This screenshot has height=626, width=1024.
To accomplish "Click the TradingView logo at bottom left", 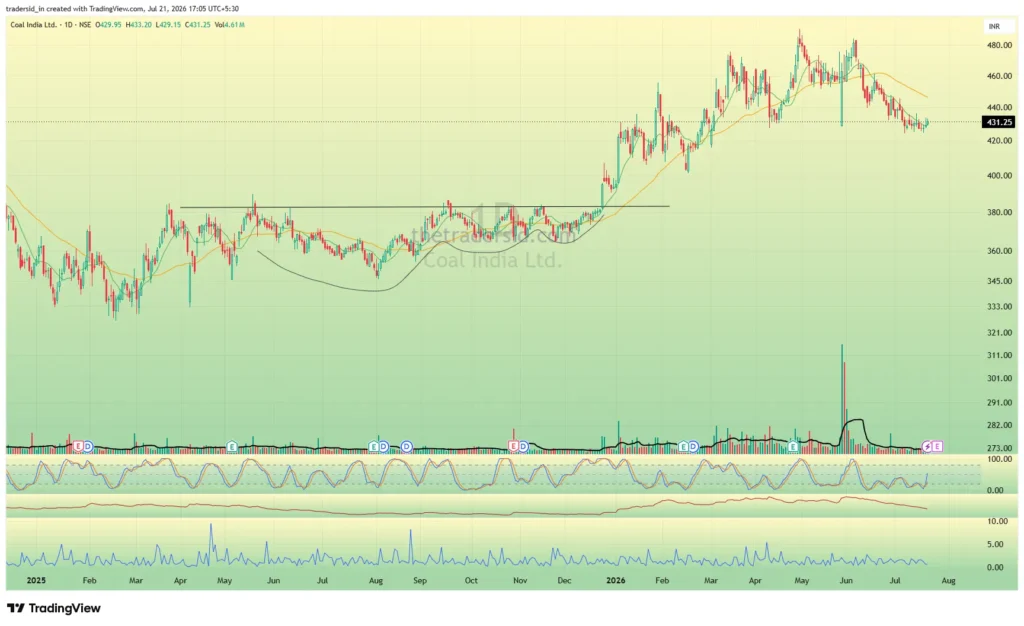I will pyautogui.click(x=54, y=608).
